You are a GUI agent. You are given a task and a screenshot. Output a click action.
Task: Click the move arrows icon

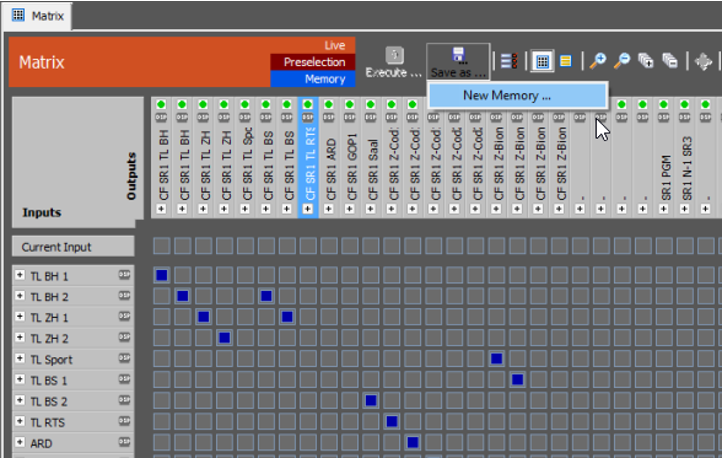(703, 61)
